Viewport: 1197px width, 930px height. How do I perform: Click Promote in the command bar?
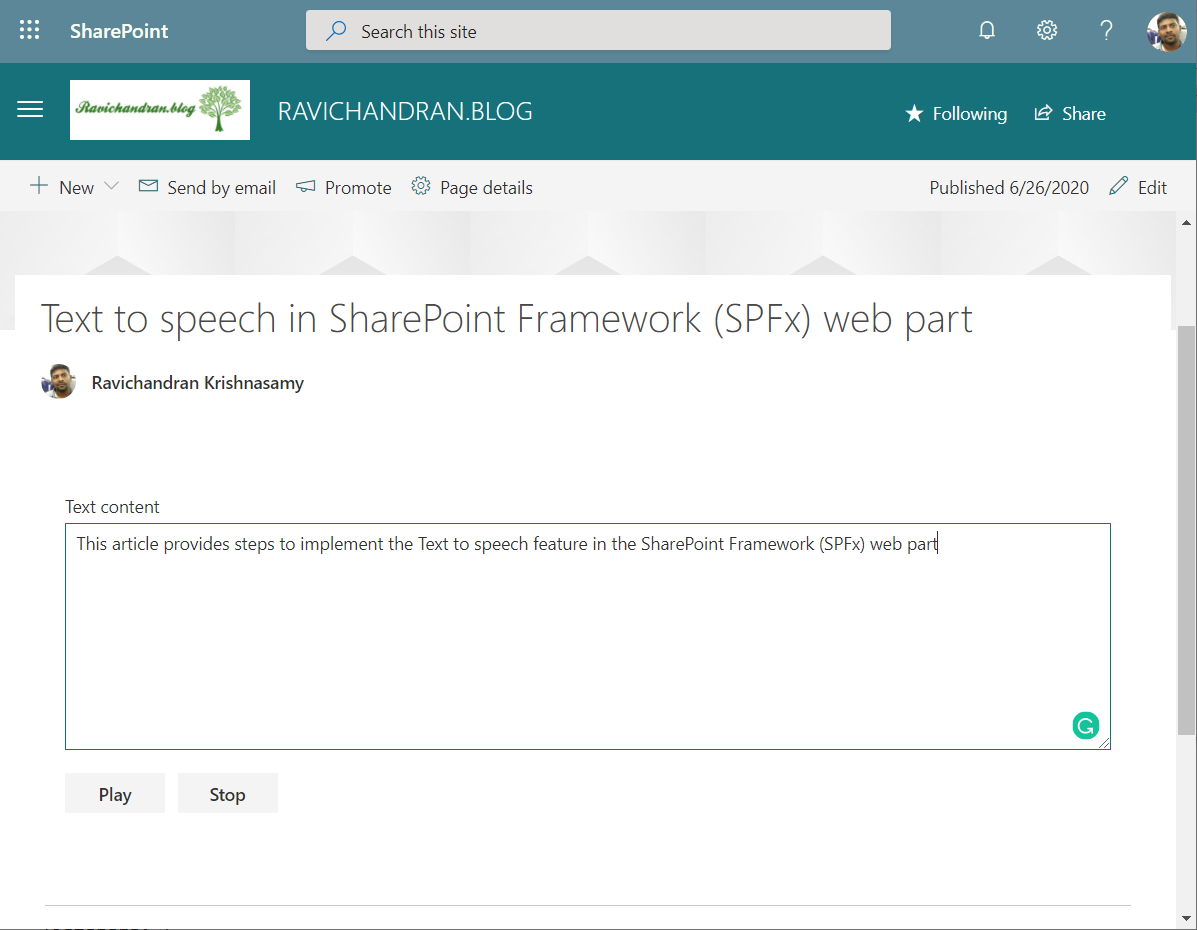pos(344,188)
